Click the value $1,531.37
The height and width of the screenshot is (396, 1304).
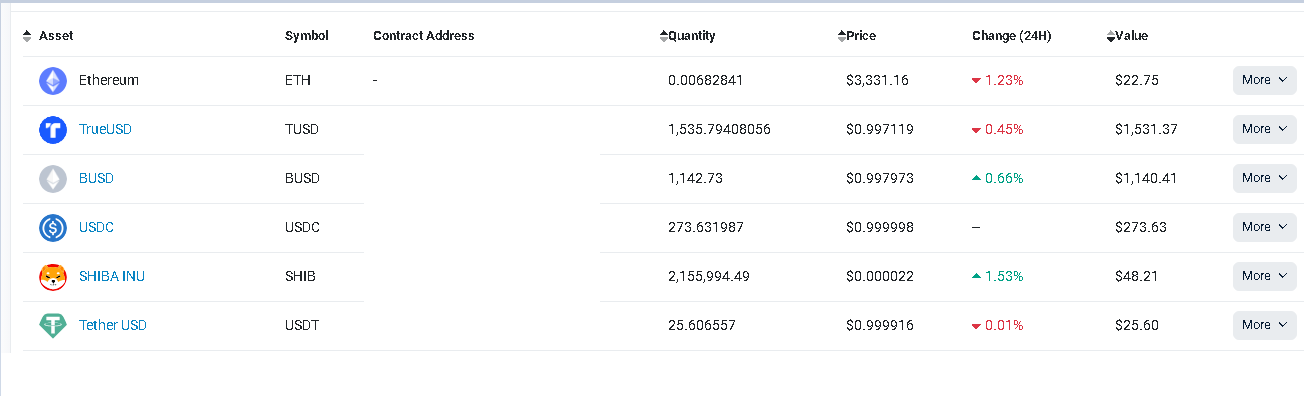tap(1146, 129)
